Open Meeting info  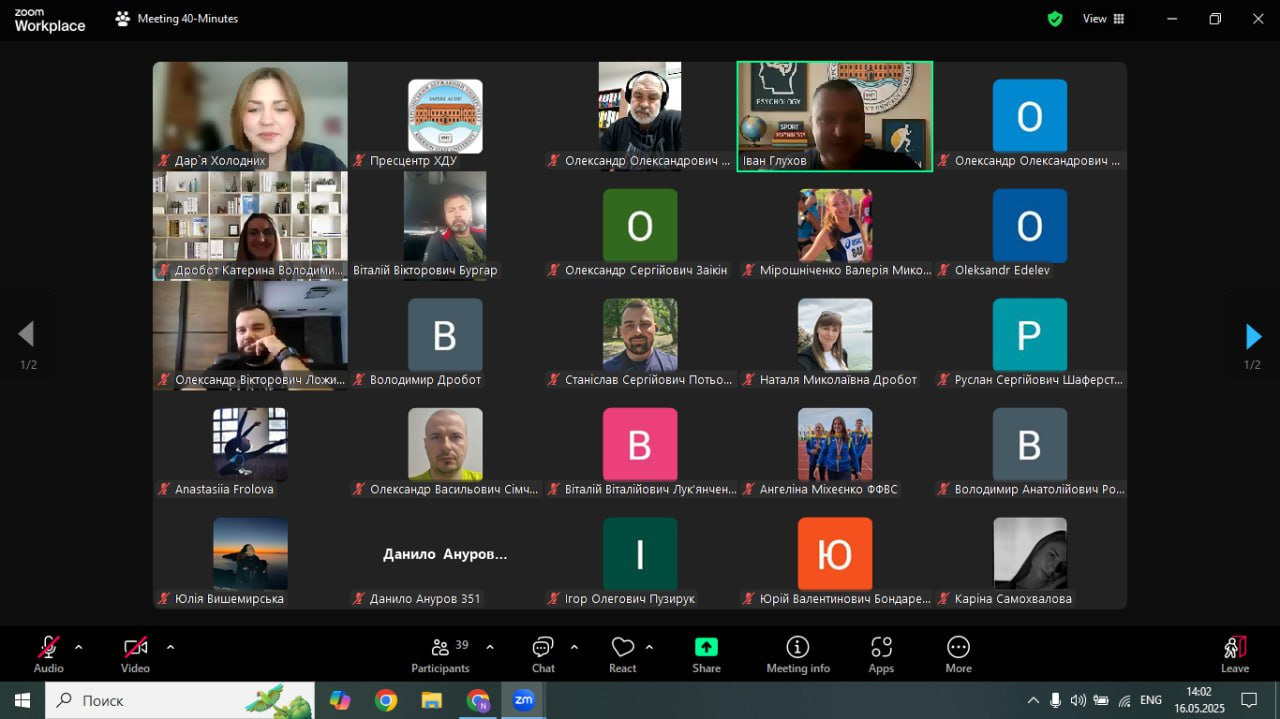(798, 647)
